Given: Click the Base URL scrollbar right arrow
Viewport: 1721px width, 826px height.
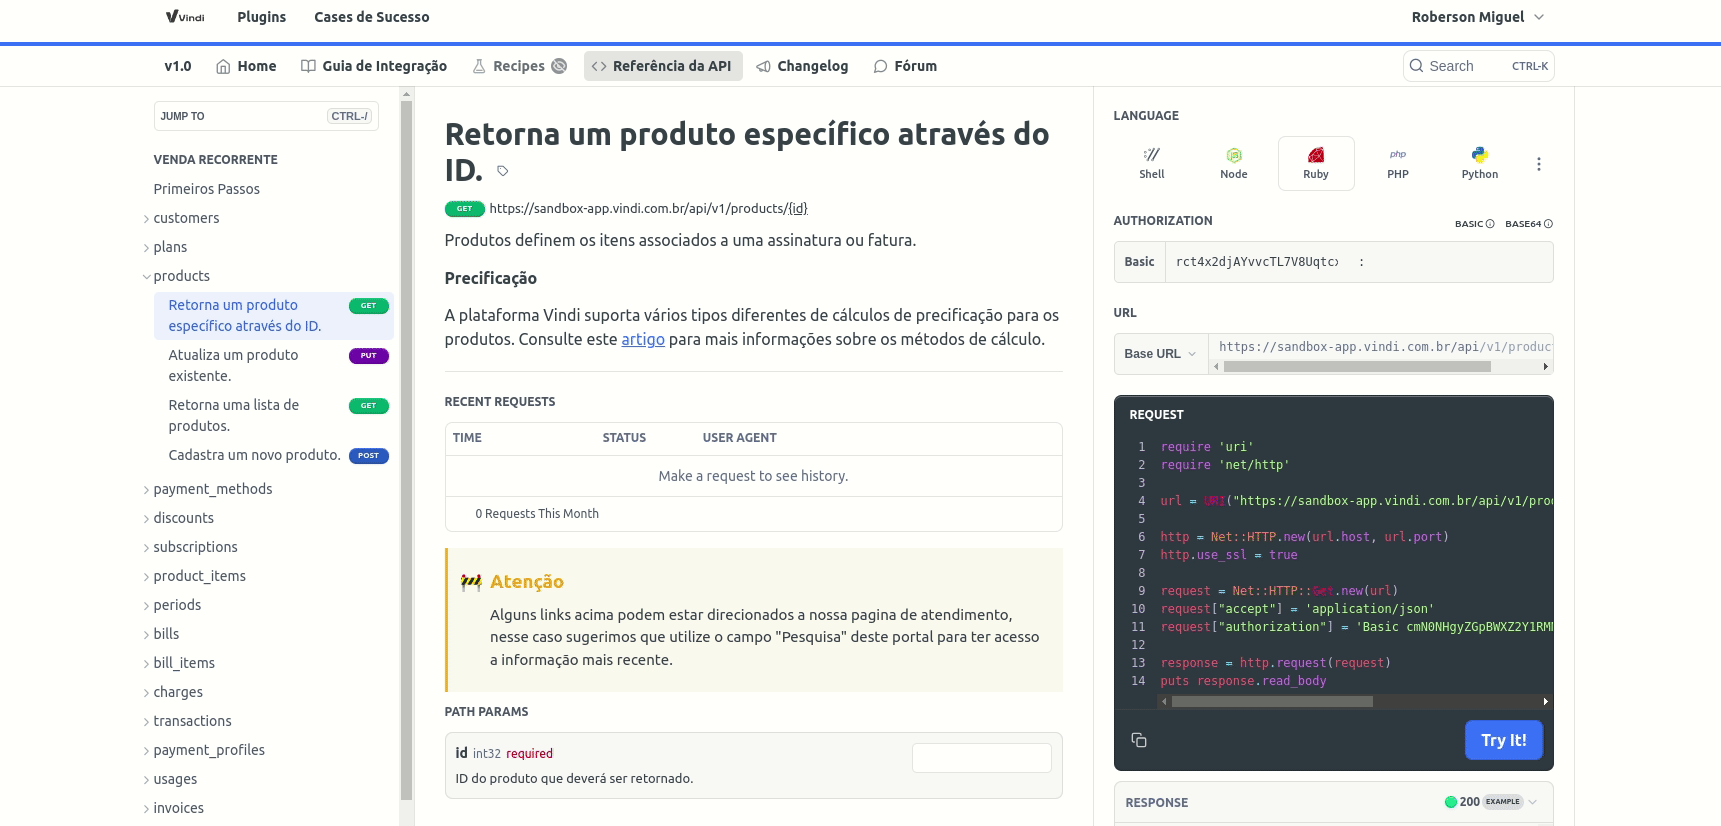Looking at the screenshot, I should [x=1546, y=367].
